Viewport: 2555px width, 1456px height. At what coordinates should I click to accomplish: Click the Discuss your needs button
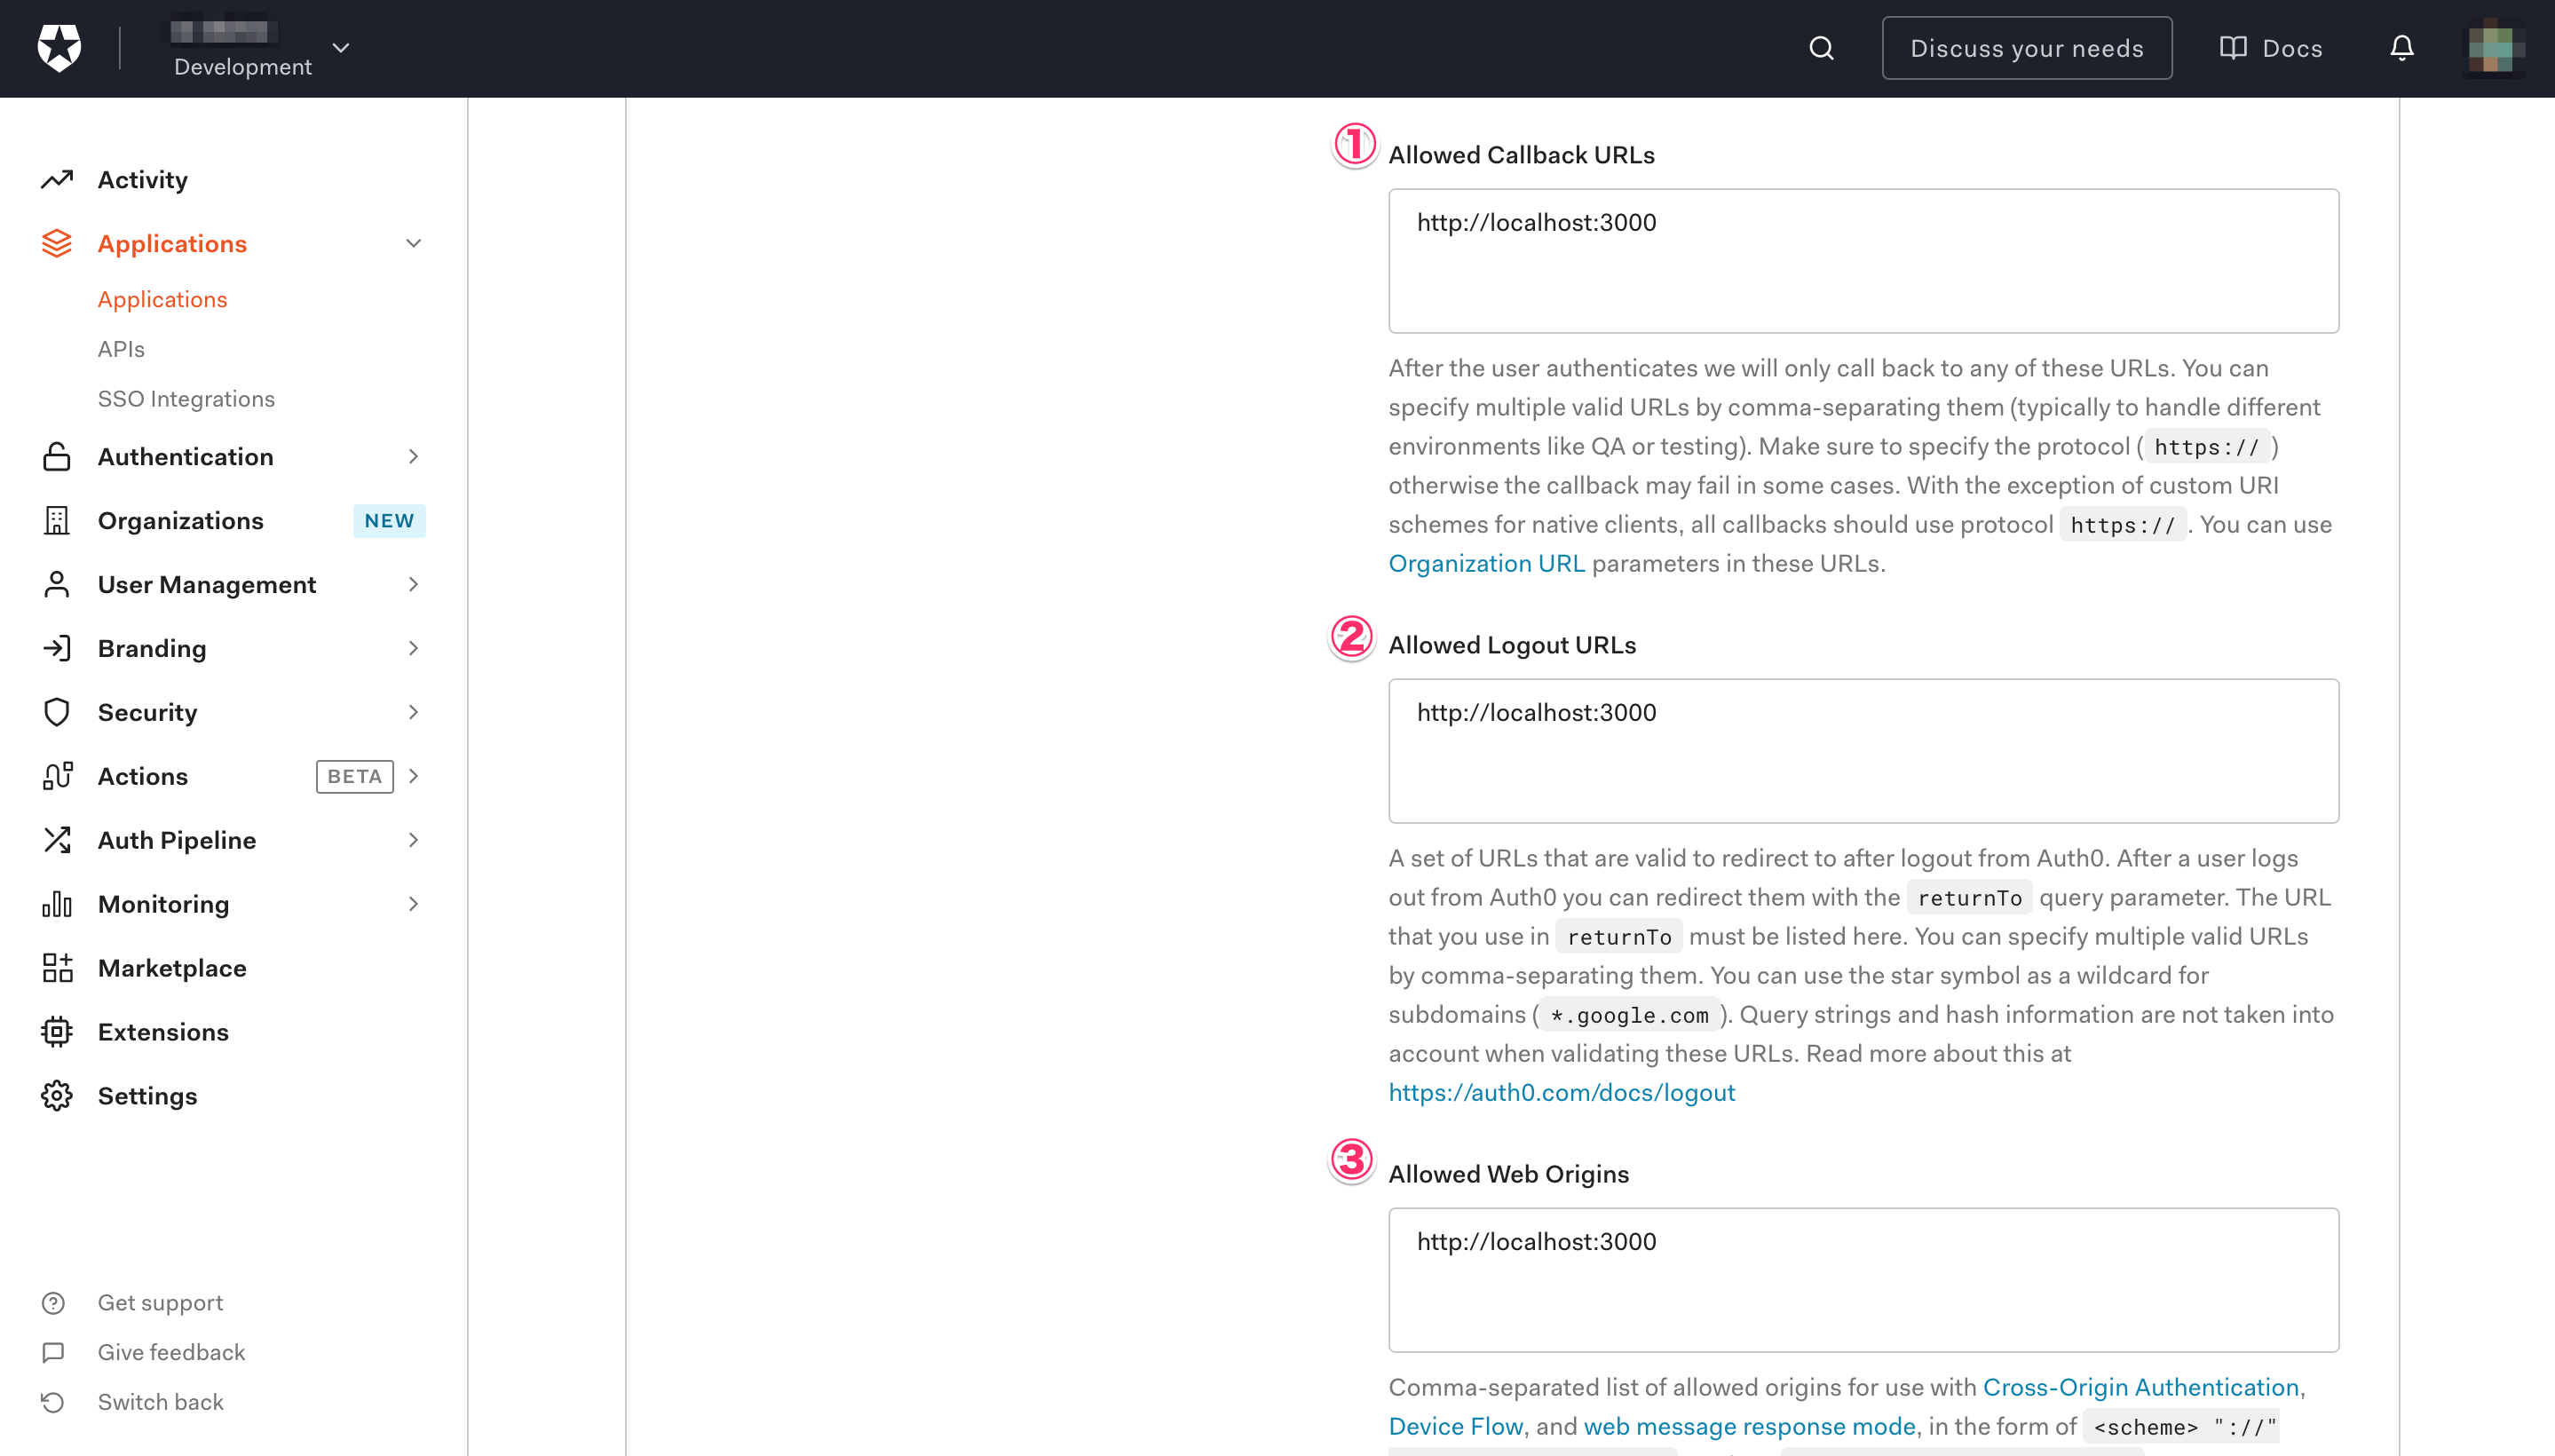click(2026, 48)
